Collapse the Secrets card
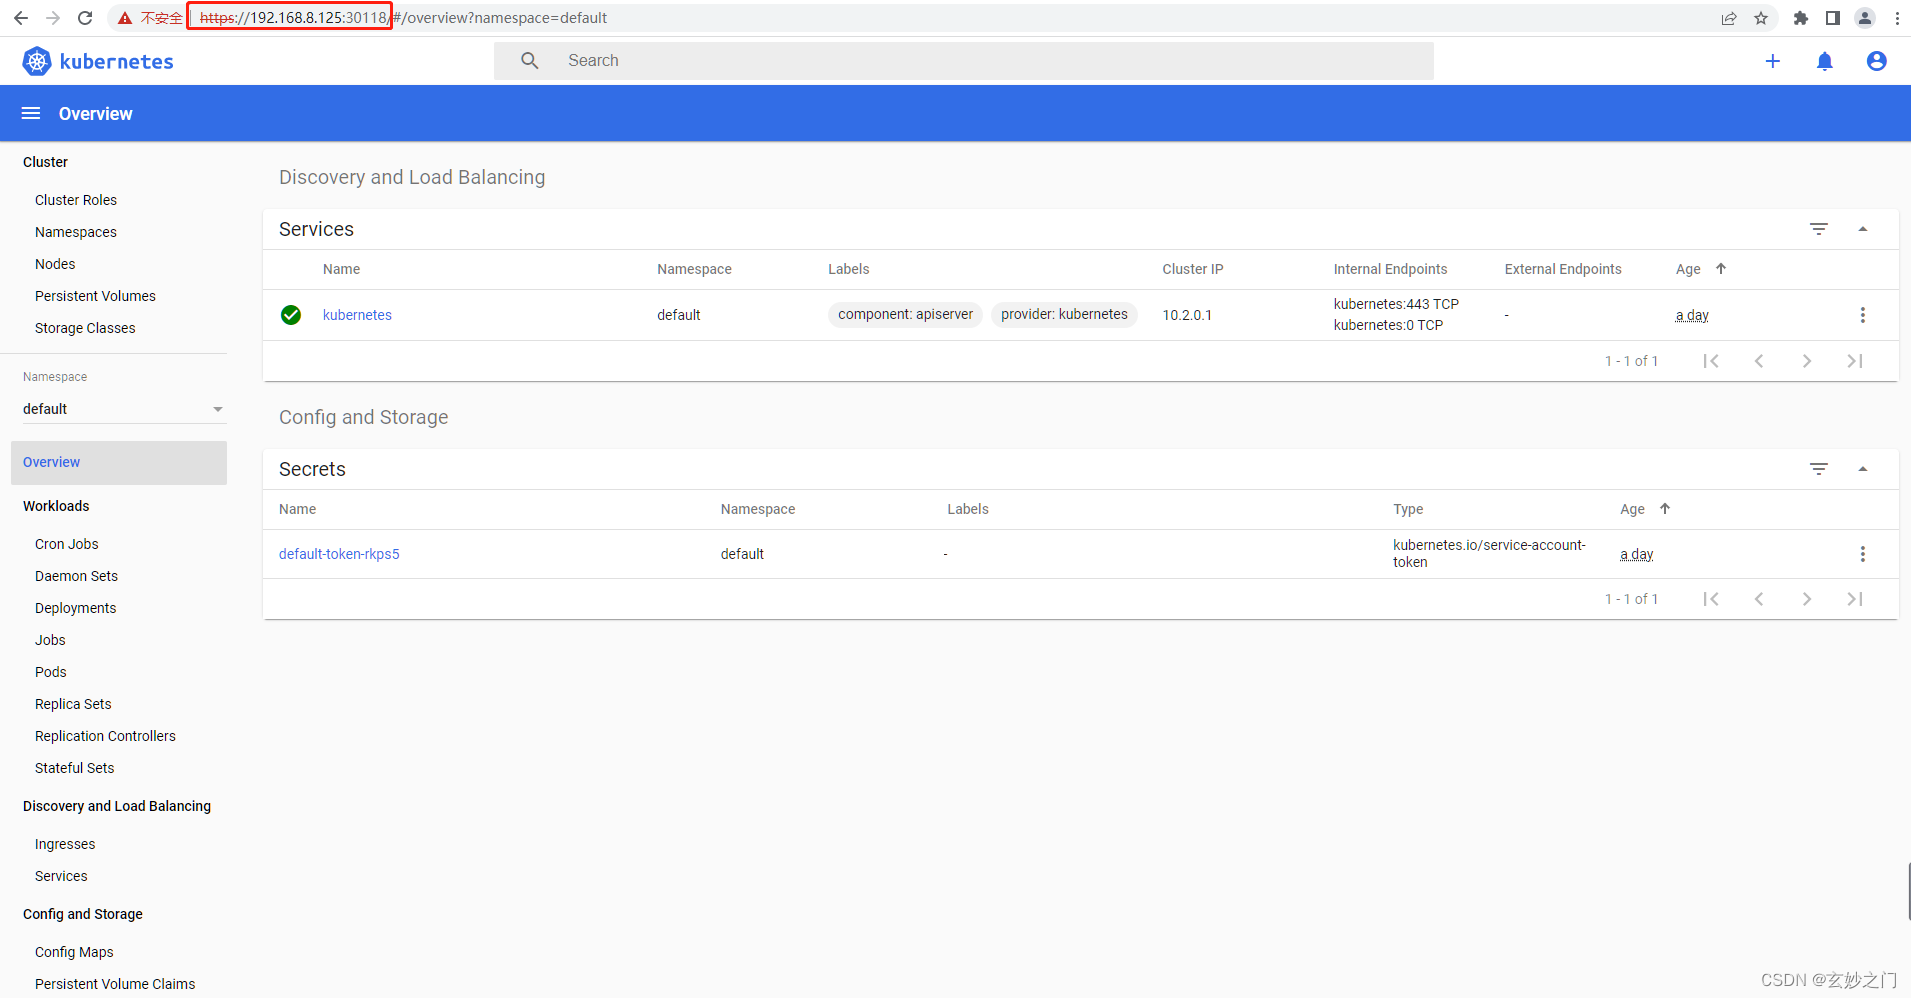The height and width of the screenshot is (998, 1911). (x=1863, y=469)
